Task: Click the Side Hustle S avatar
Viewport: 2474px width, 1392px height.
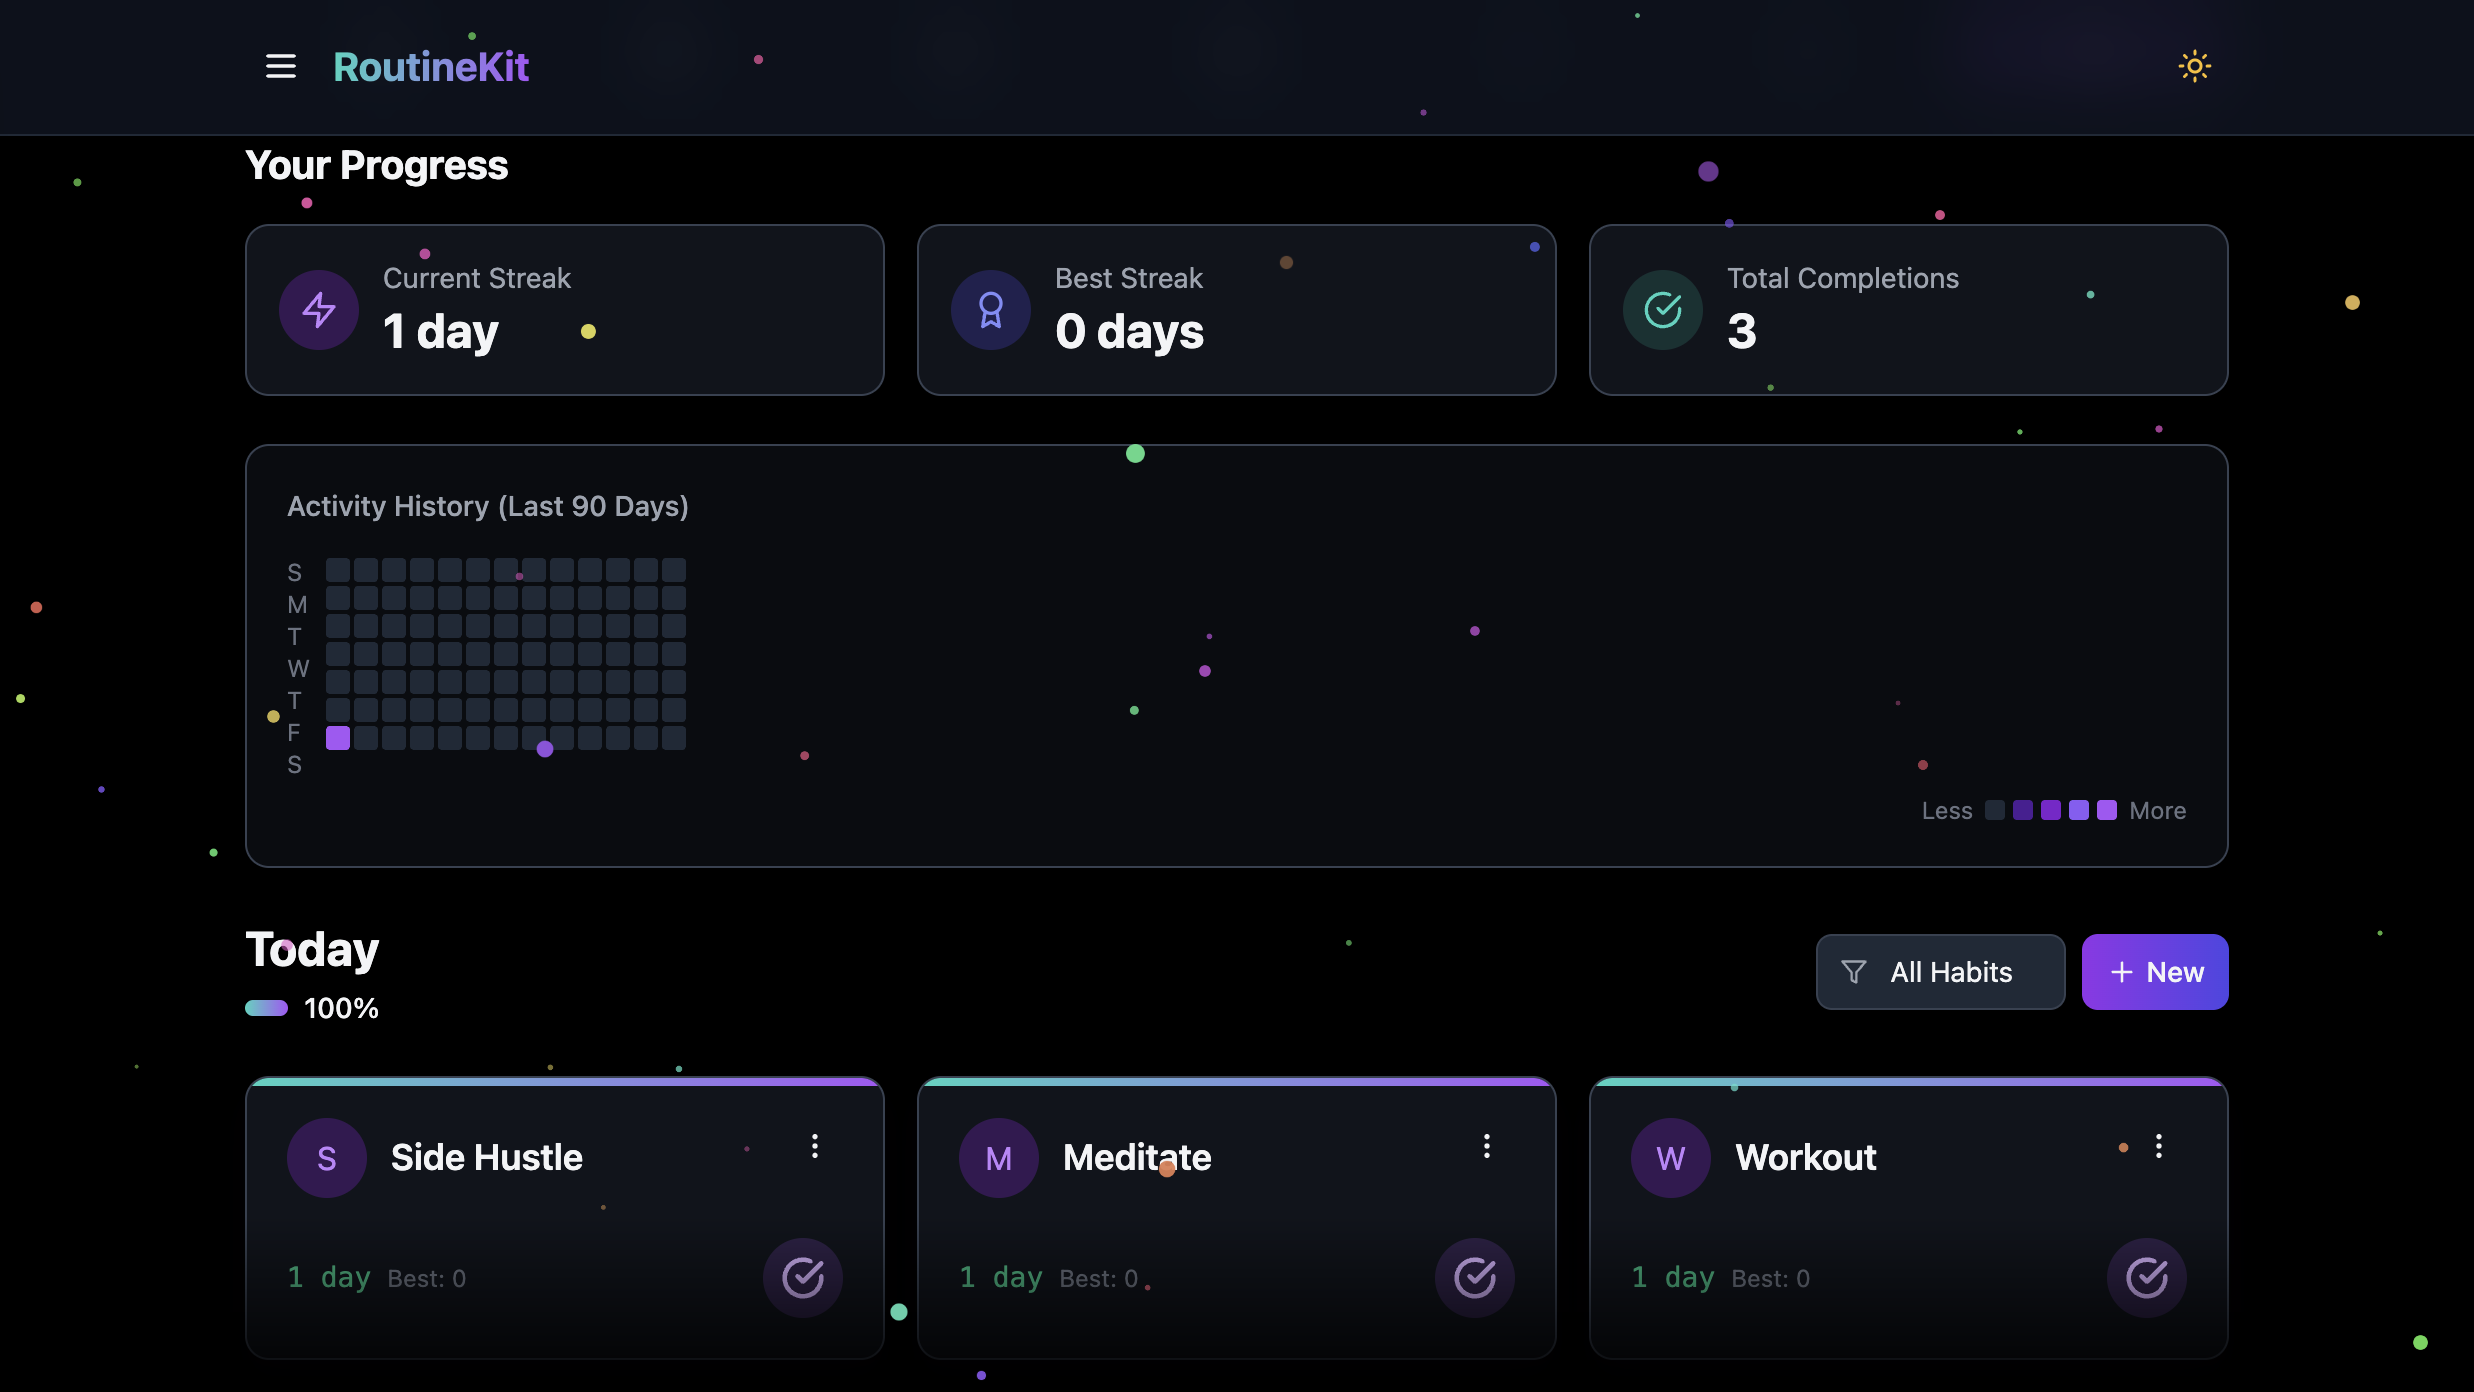Action: tap(327, 1158)
